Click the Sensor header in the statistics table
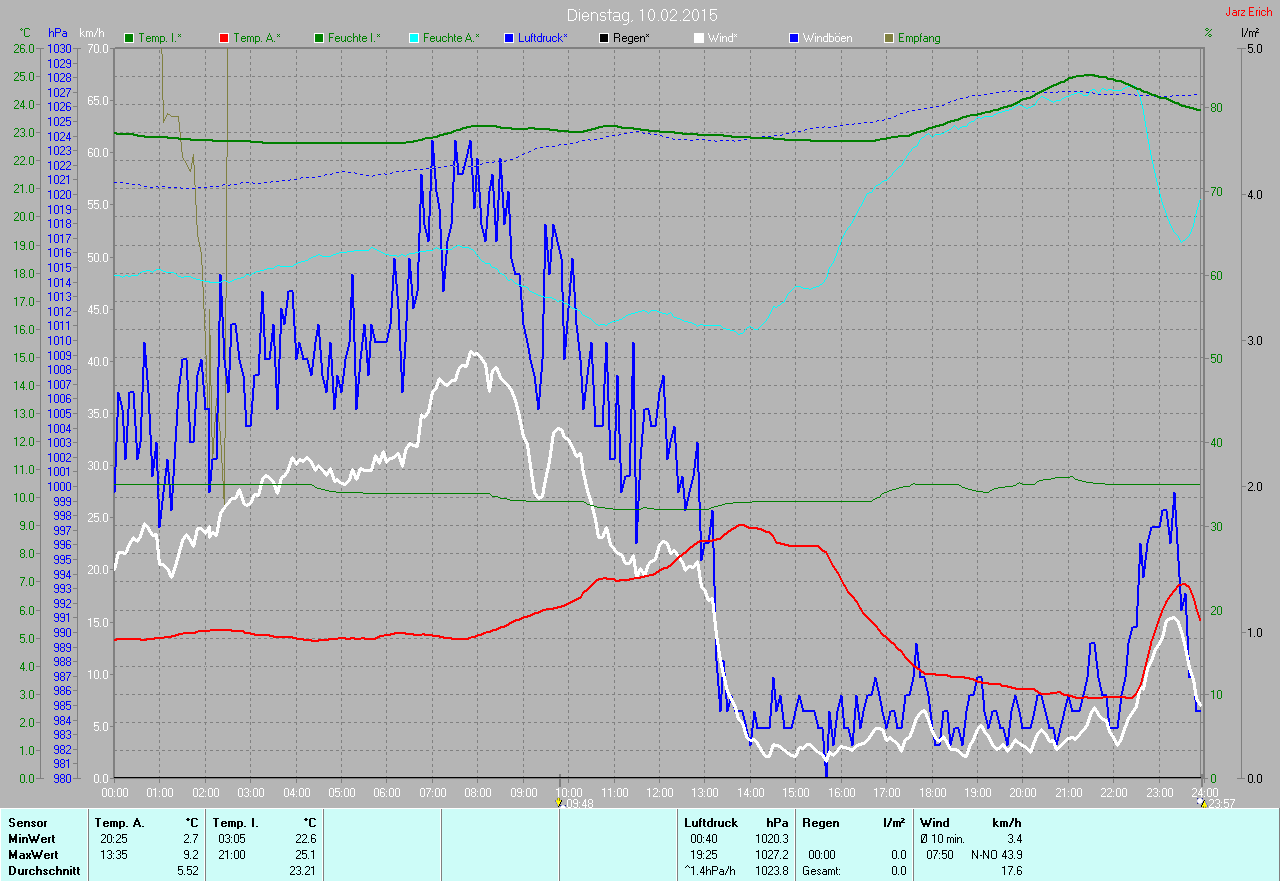Image resolution: width=1280 pixels, height=881 pixels. pos(28,823)
